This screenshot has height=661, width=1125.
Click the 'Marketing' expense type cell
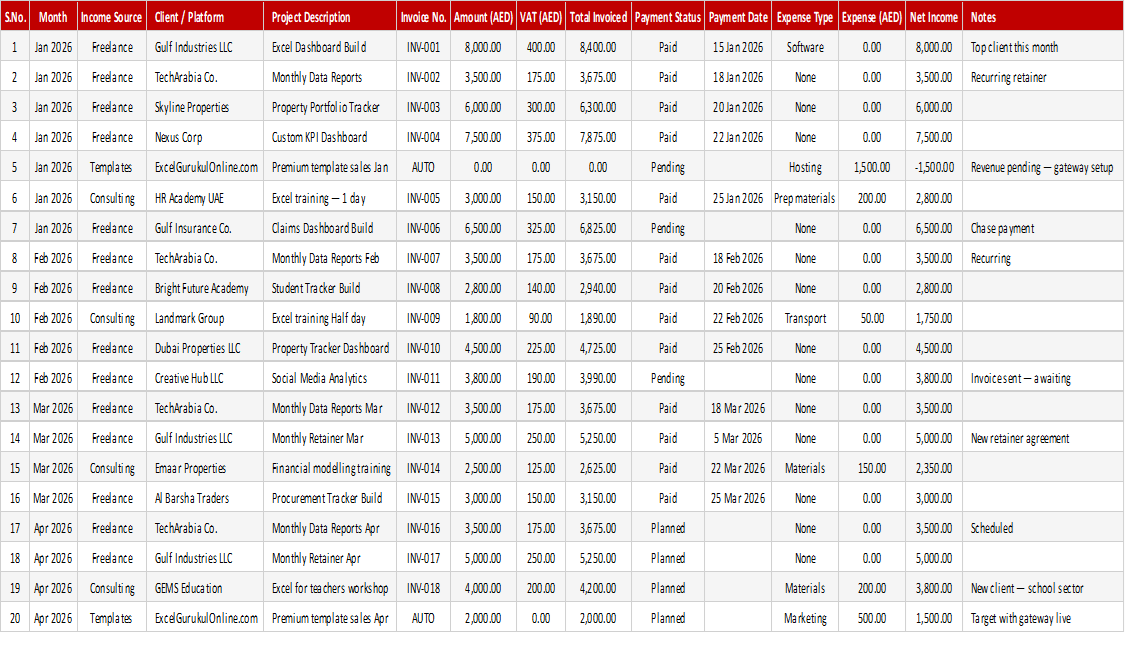(x=805, y=618)
